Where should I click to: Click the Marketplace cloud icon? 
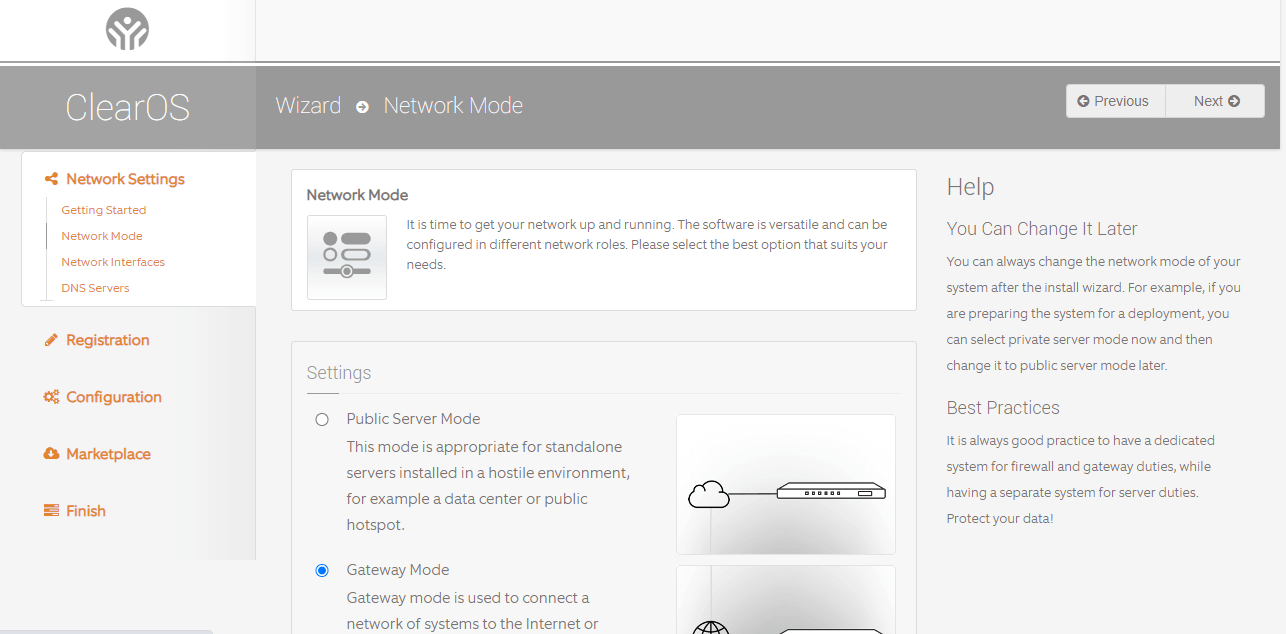50,454
